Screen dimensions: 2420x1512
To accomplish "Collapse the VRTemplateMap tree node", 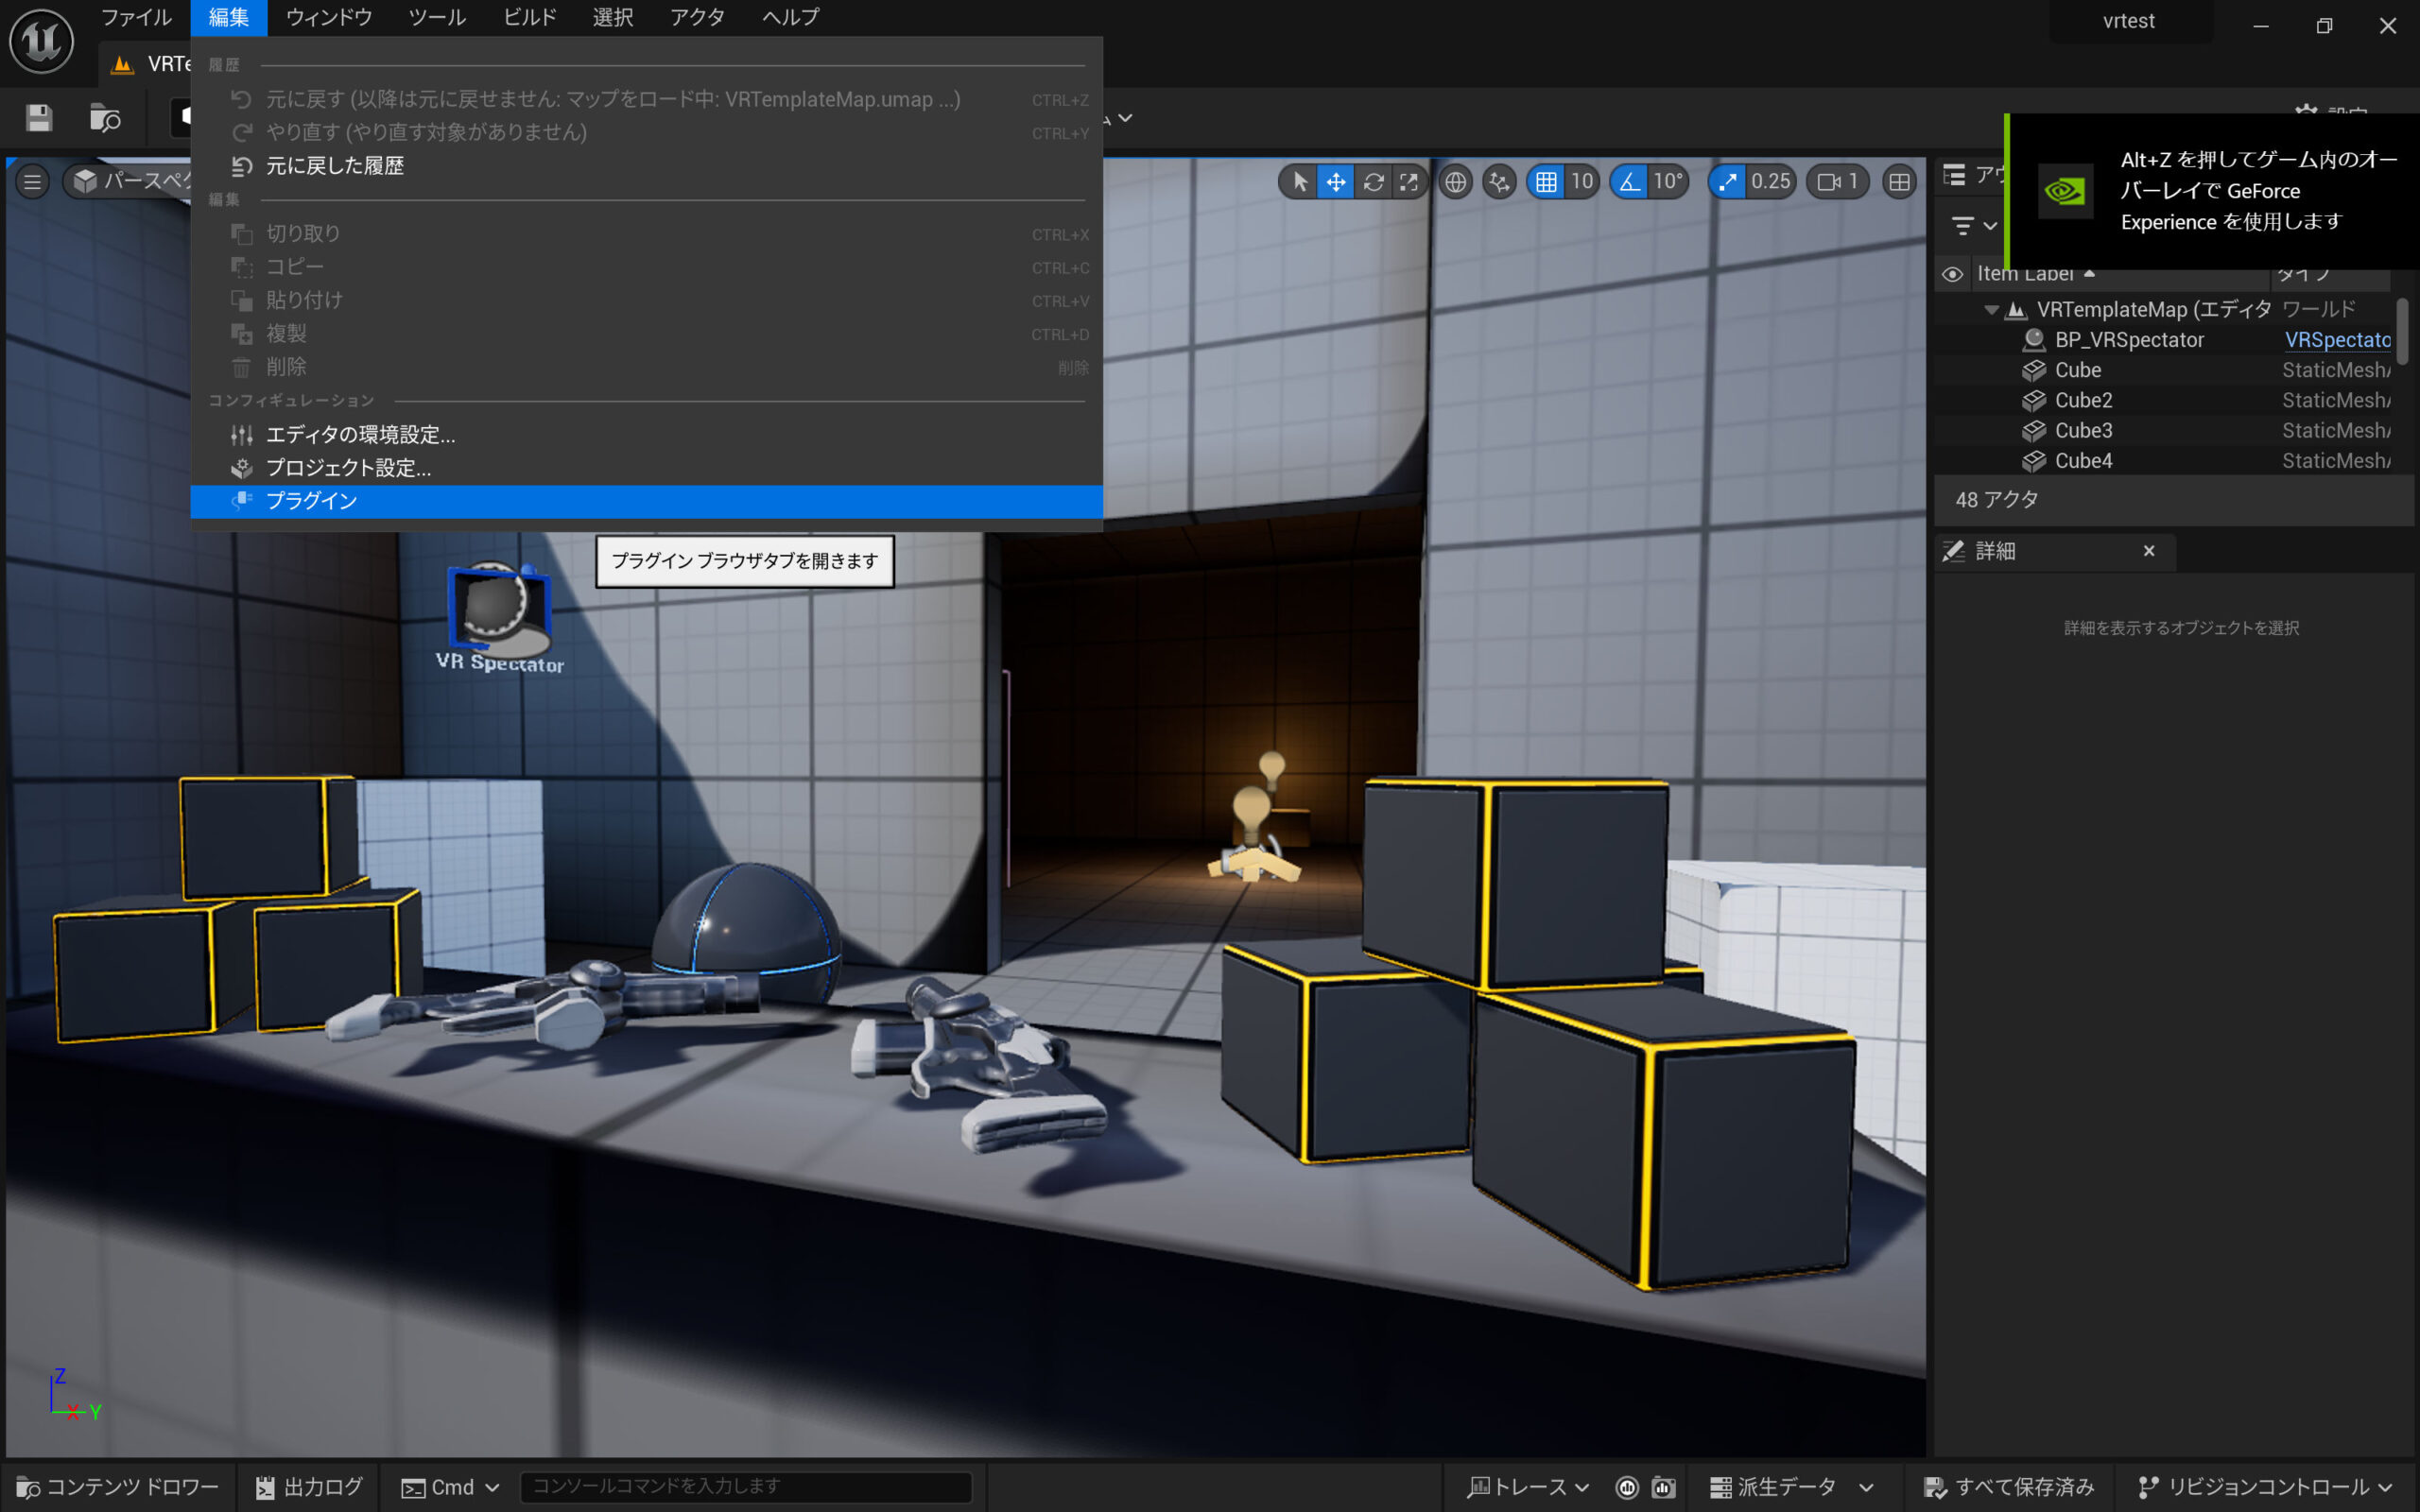I will click(x=1990, y=310).
